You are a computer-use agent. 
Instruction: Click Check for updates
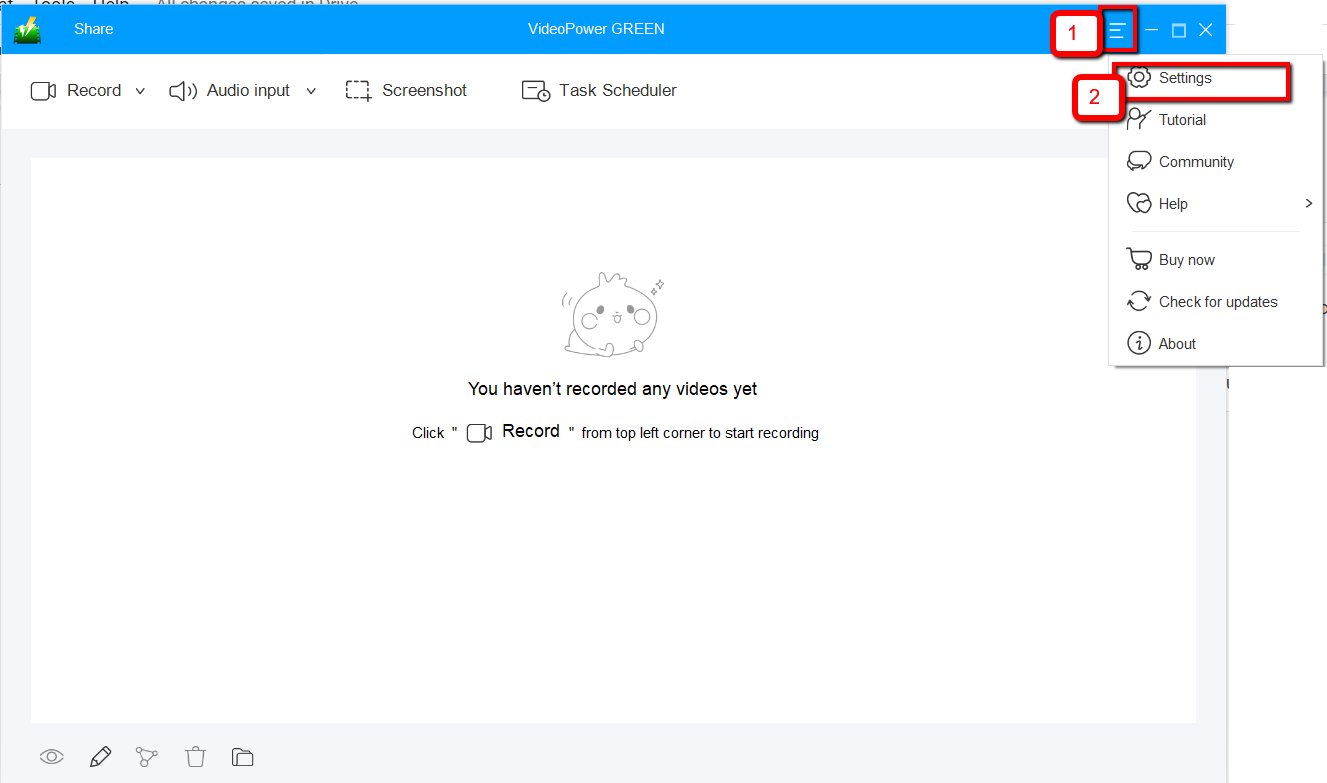[1217, 301]
